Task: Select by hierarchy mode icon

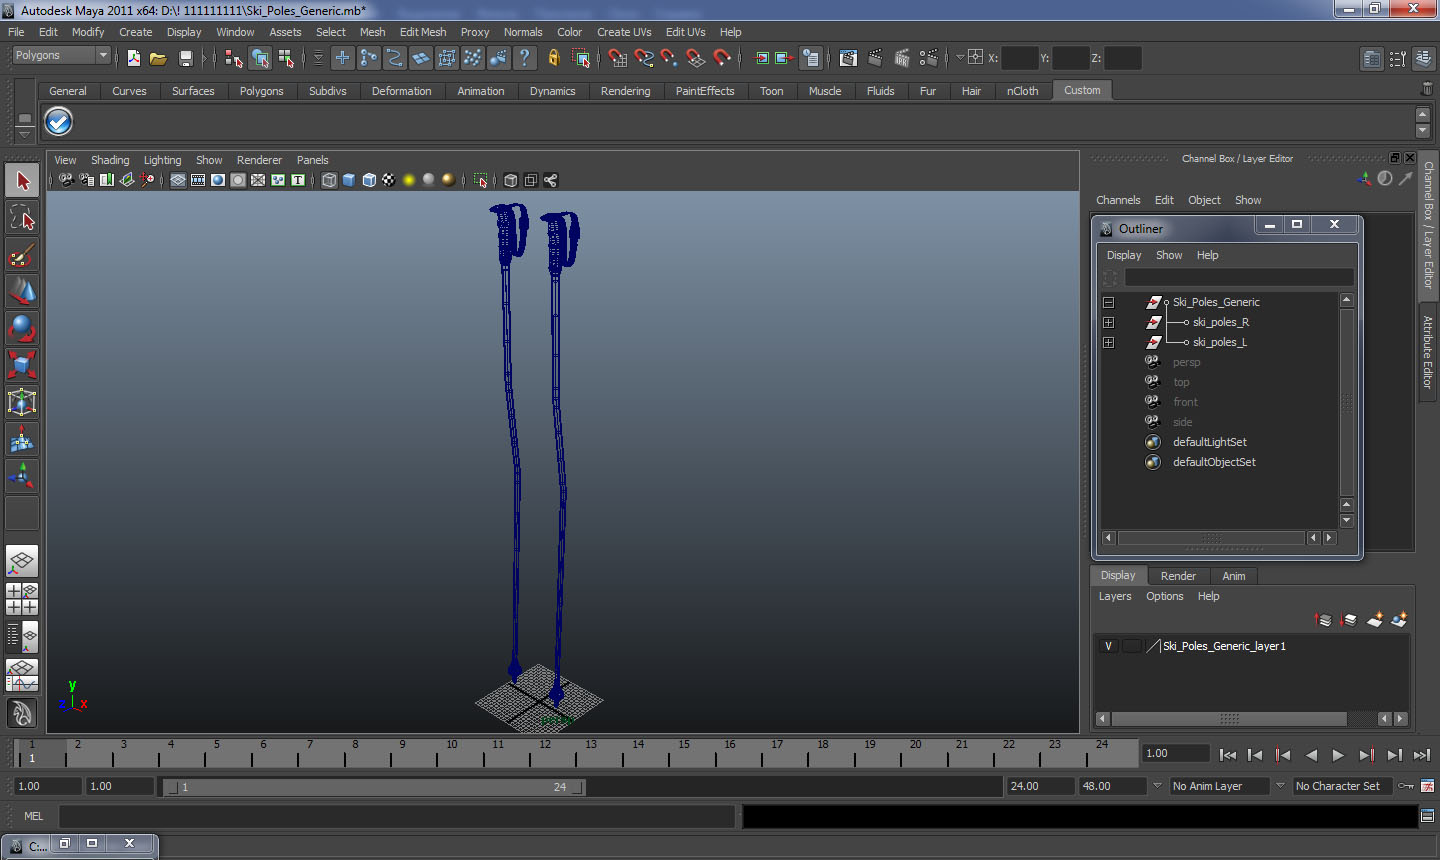Action: (234, 58)
